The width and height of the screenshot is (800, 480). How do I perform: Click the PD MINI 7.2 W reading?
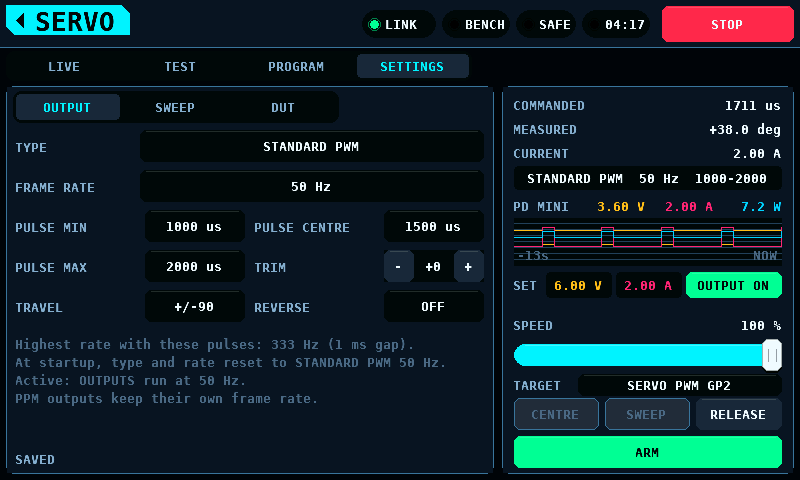[761, 207]
